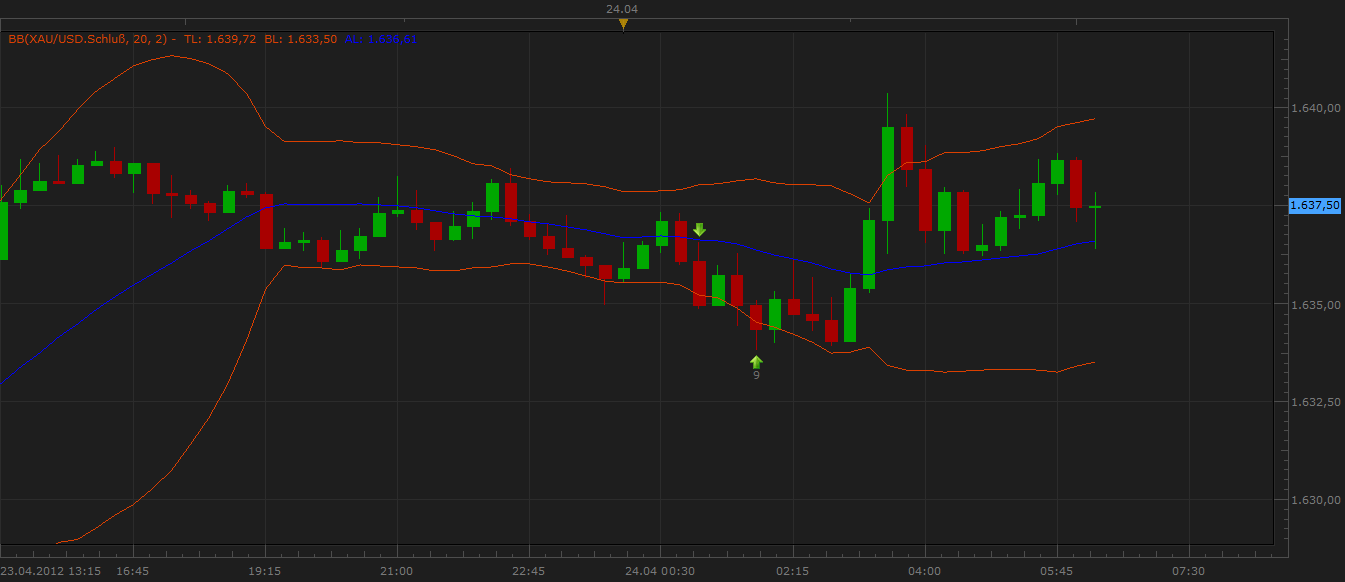1345x582 pixels.
Task: Click the orange triangle day-separator marker
Action: [623, 24]
